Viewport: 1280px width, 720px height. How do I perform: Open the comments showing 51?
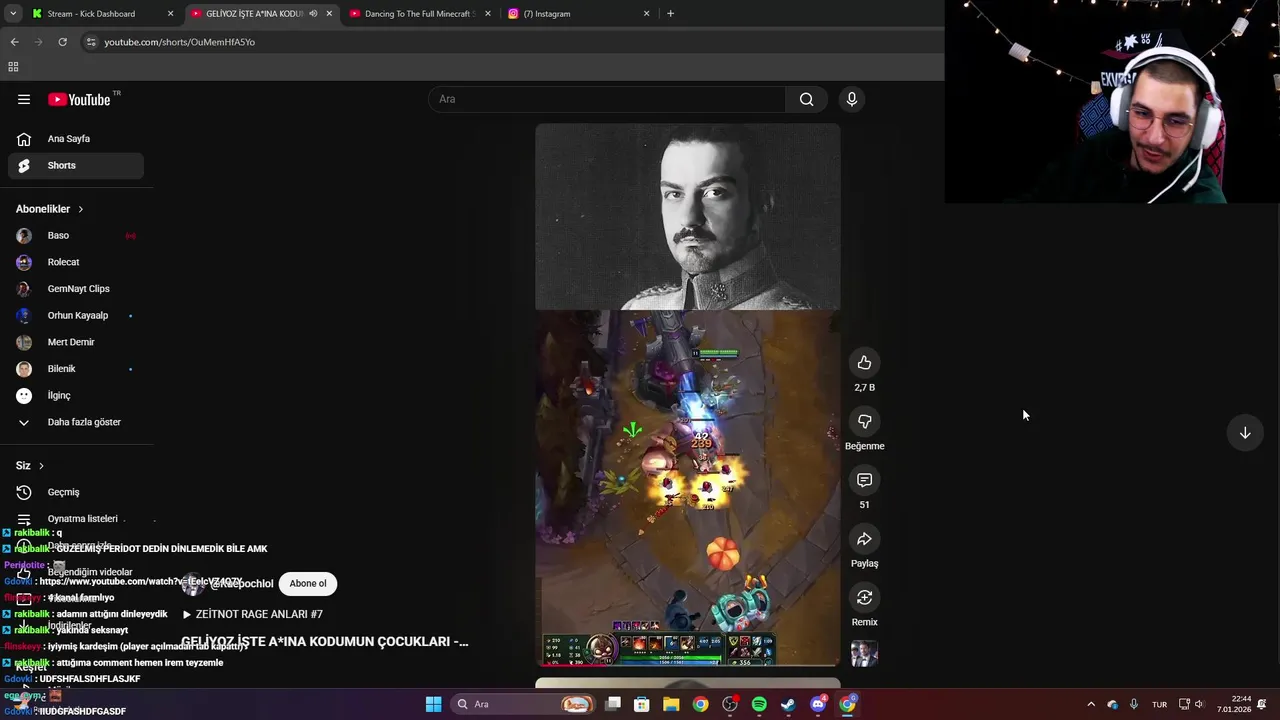(864, 481)
